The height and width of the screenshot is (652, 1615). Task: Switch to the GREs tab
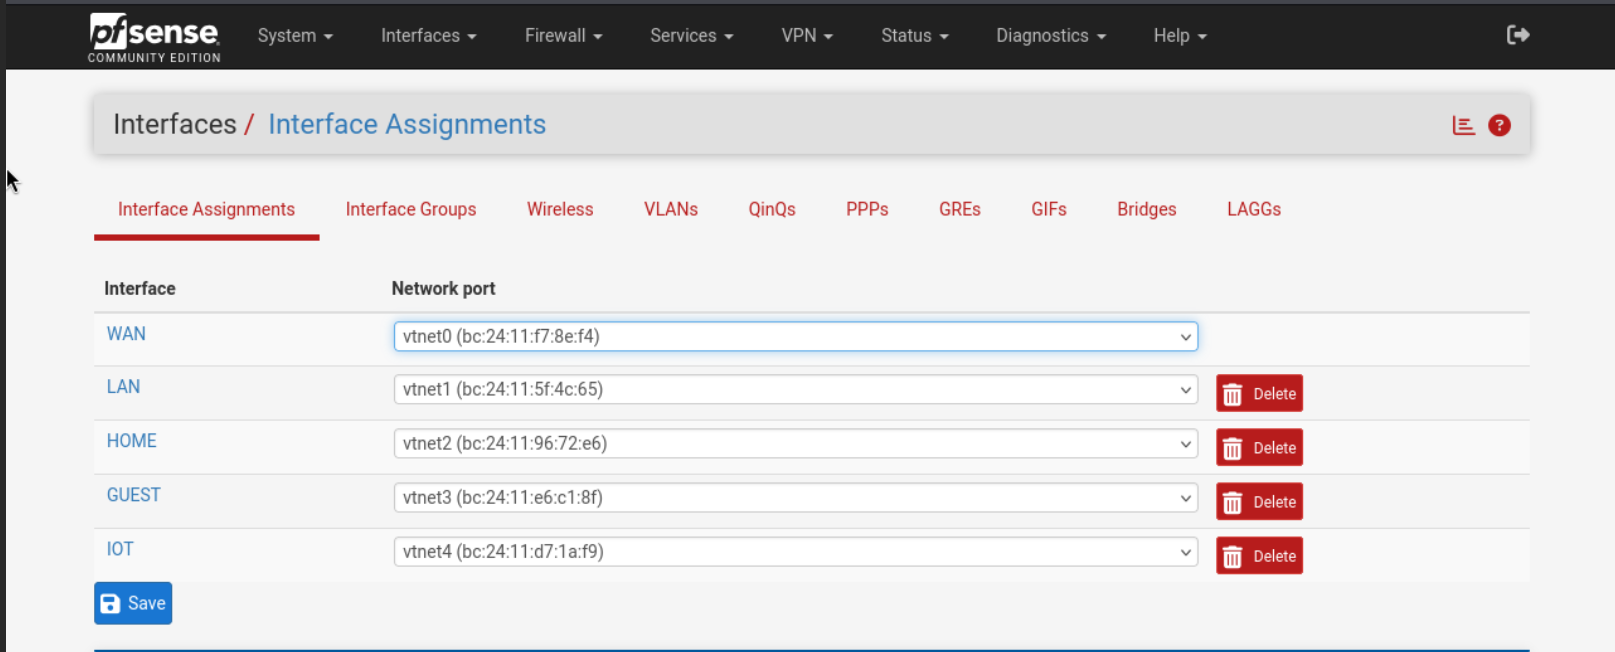coord(960,210)
